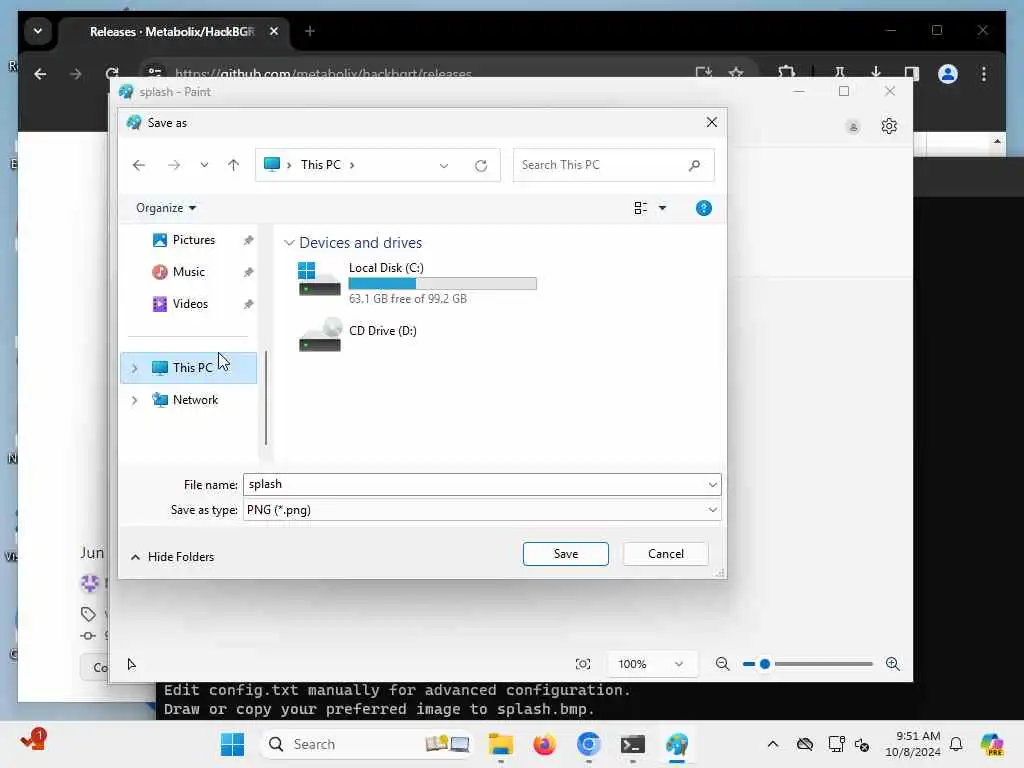Open Terminal from taskbar
The width and height of the screenshot is (1024, 768).
point(633,744)
